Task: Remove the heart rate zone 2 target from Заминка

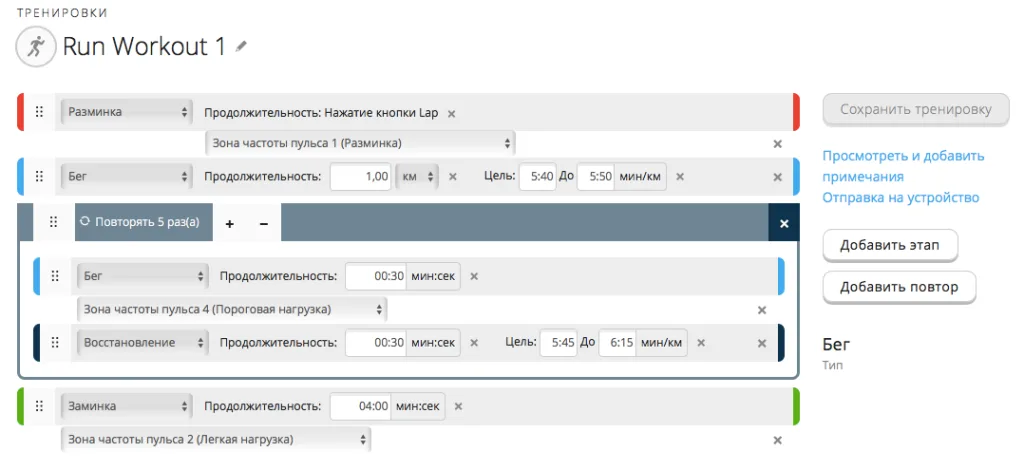Action: pyautogui.click(x=777, y=440)
